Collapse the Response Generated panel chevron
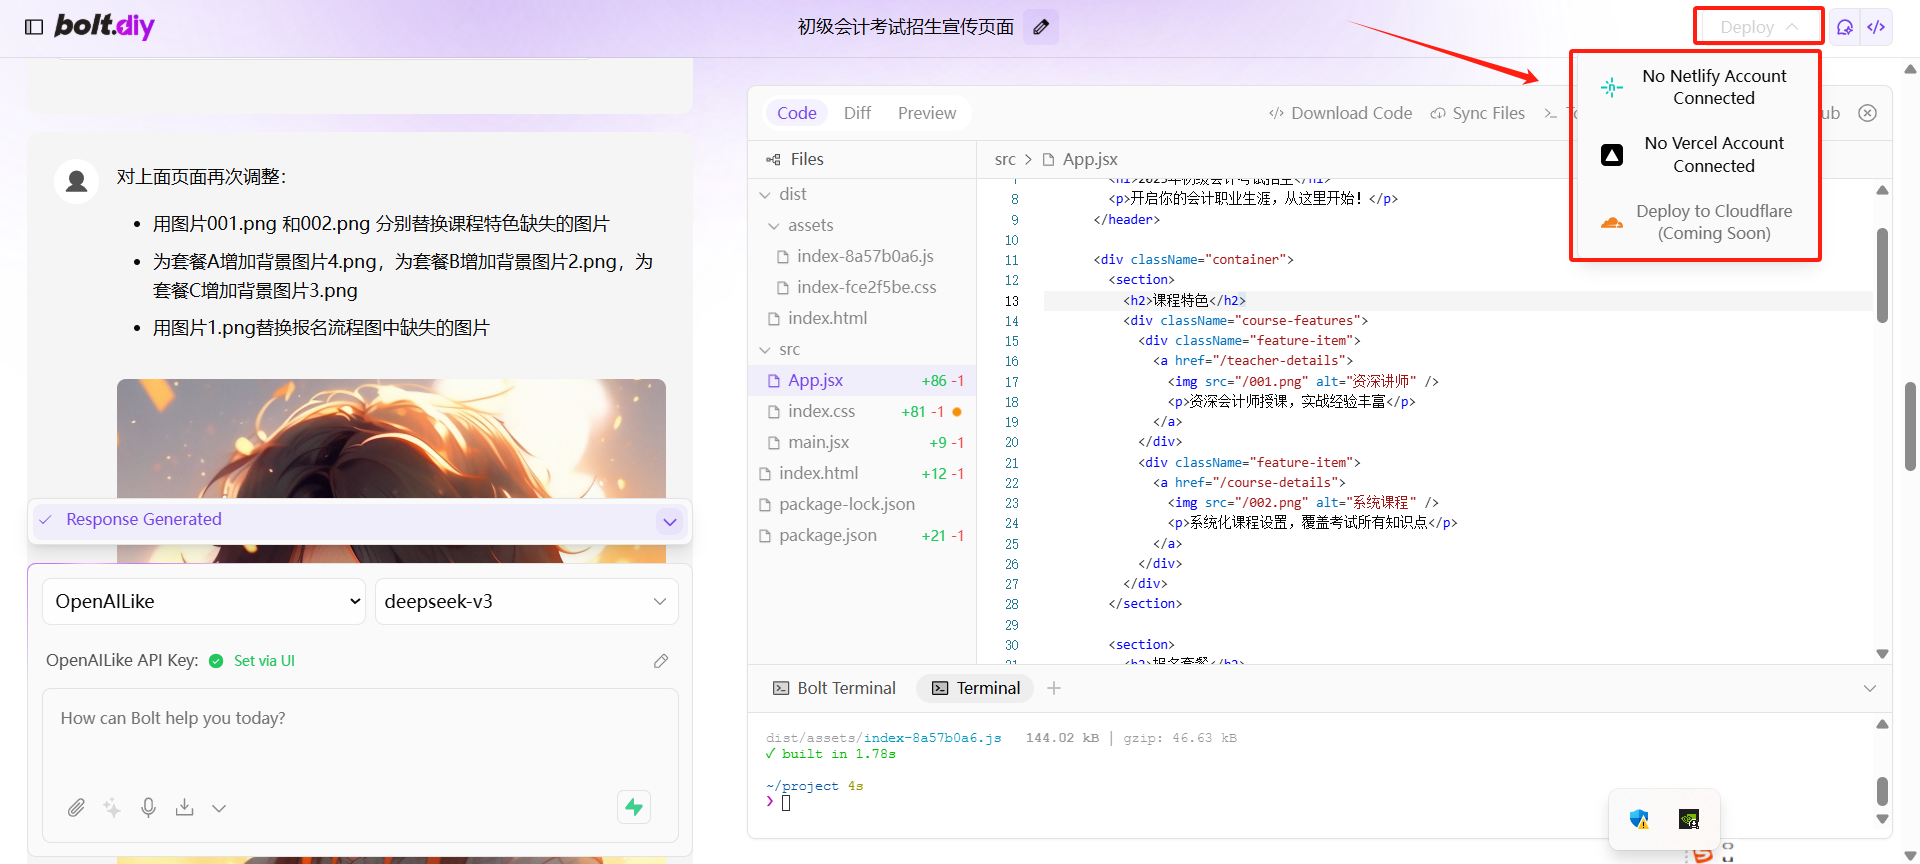The image size is (1920, 864). [x=670, y=521]
